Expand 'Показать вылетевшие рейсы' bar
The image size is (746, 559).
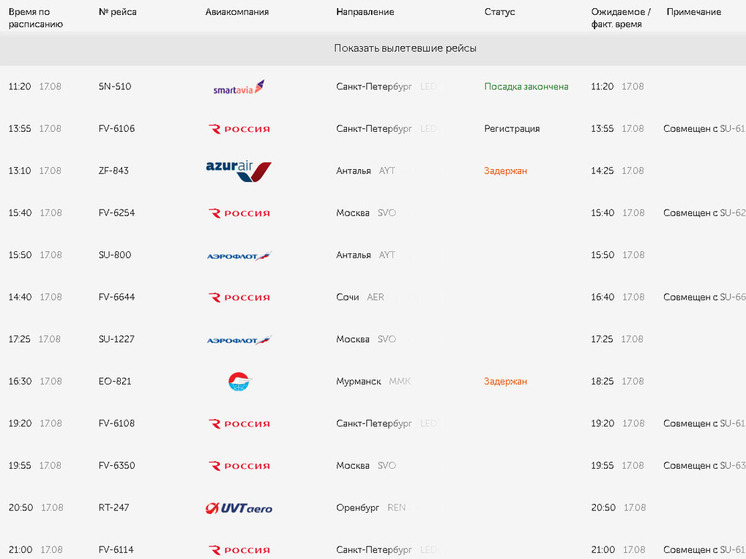(x=373, y=49)
